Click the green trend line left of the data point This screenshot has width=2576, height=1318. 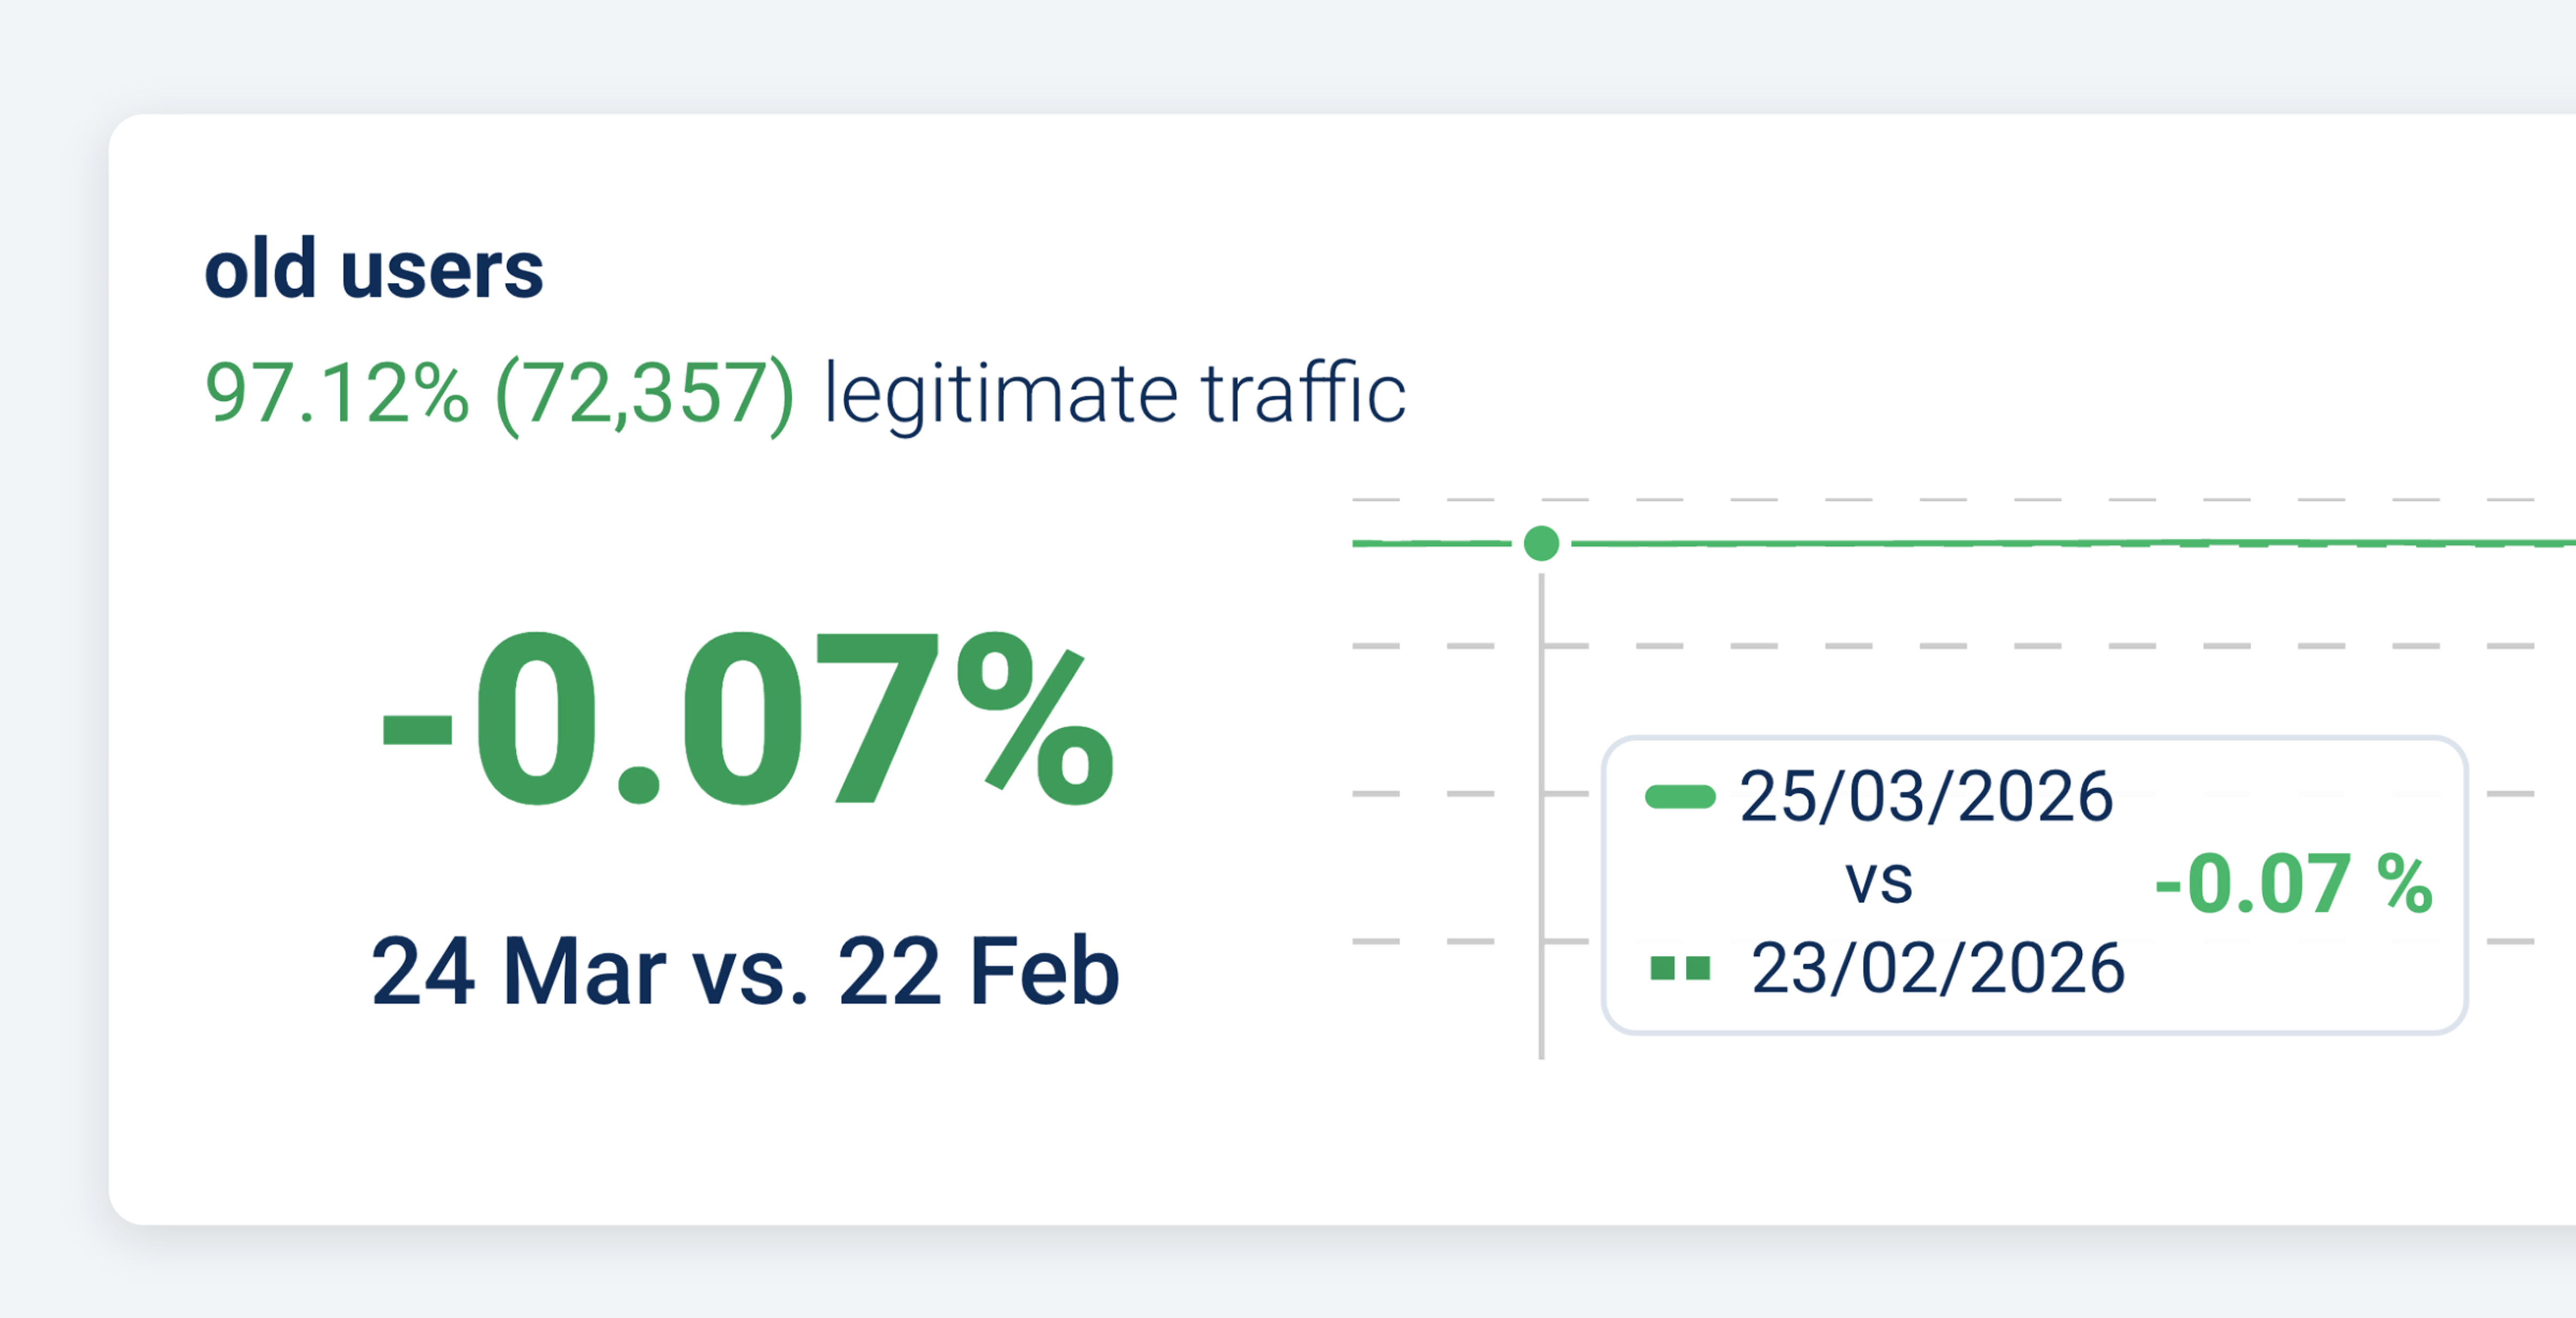click(1430, 543)
